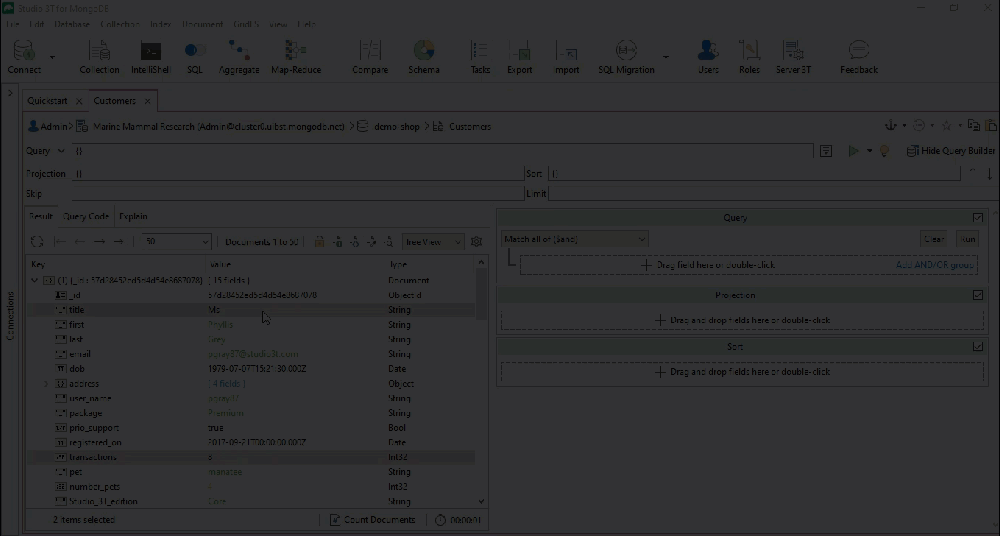Viewport: 1000px width, 536px height.
Task: Open the Collection tool
Action: (x=99, y=57)
